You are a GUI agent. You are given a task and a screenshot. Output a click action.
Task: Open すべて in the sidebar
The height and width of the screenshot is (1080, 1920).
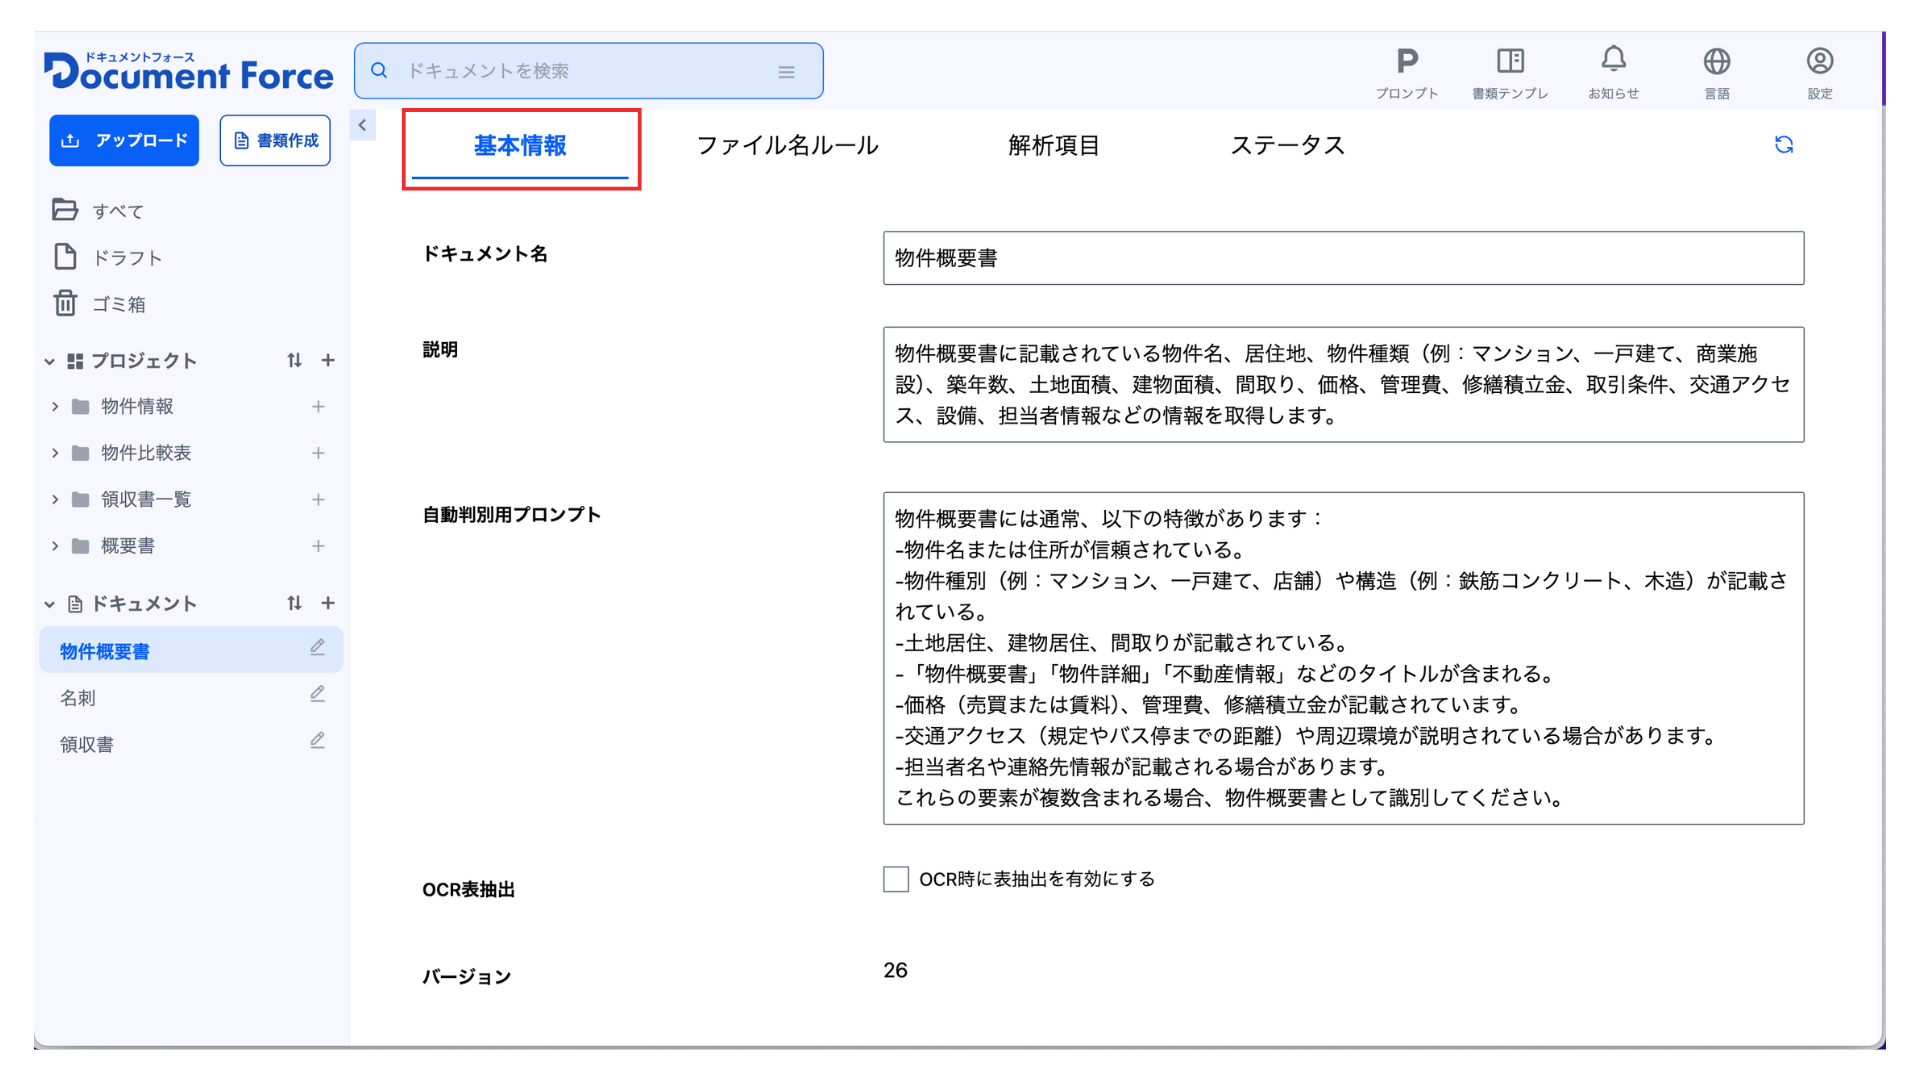pyautogui.click(x=98, y=210)
